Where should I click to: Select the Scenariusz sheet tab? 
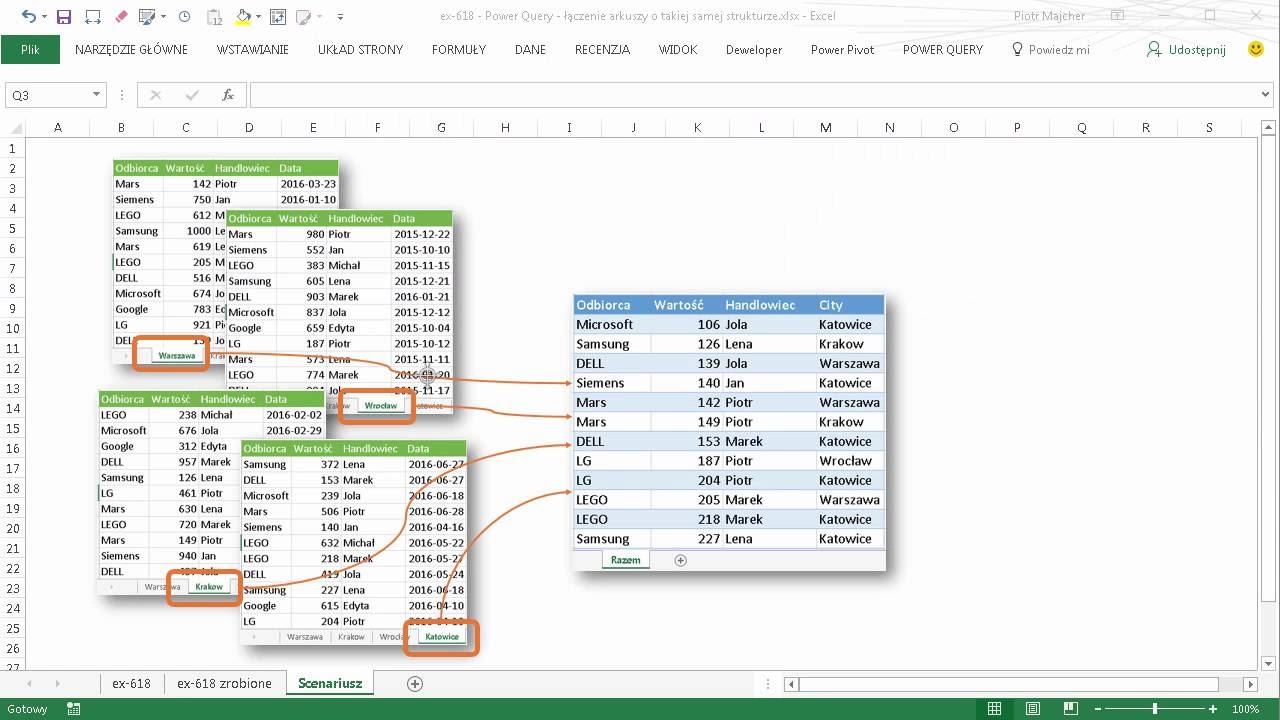330,684
